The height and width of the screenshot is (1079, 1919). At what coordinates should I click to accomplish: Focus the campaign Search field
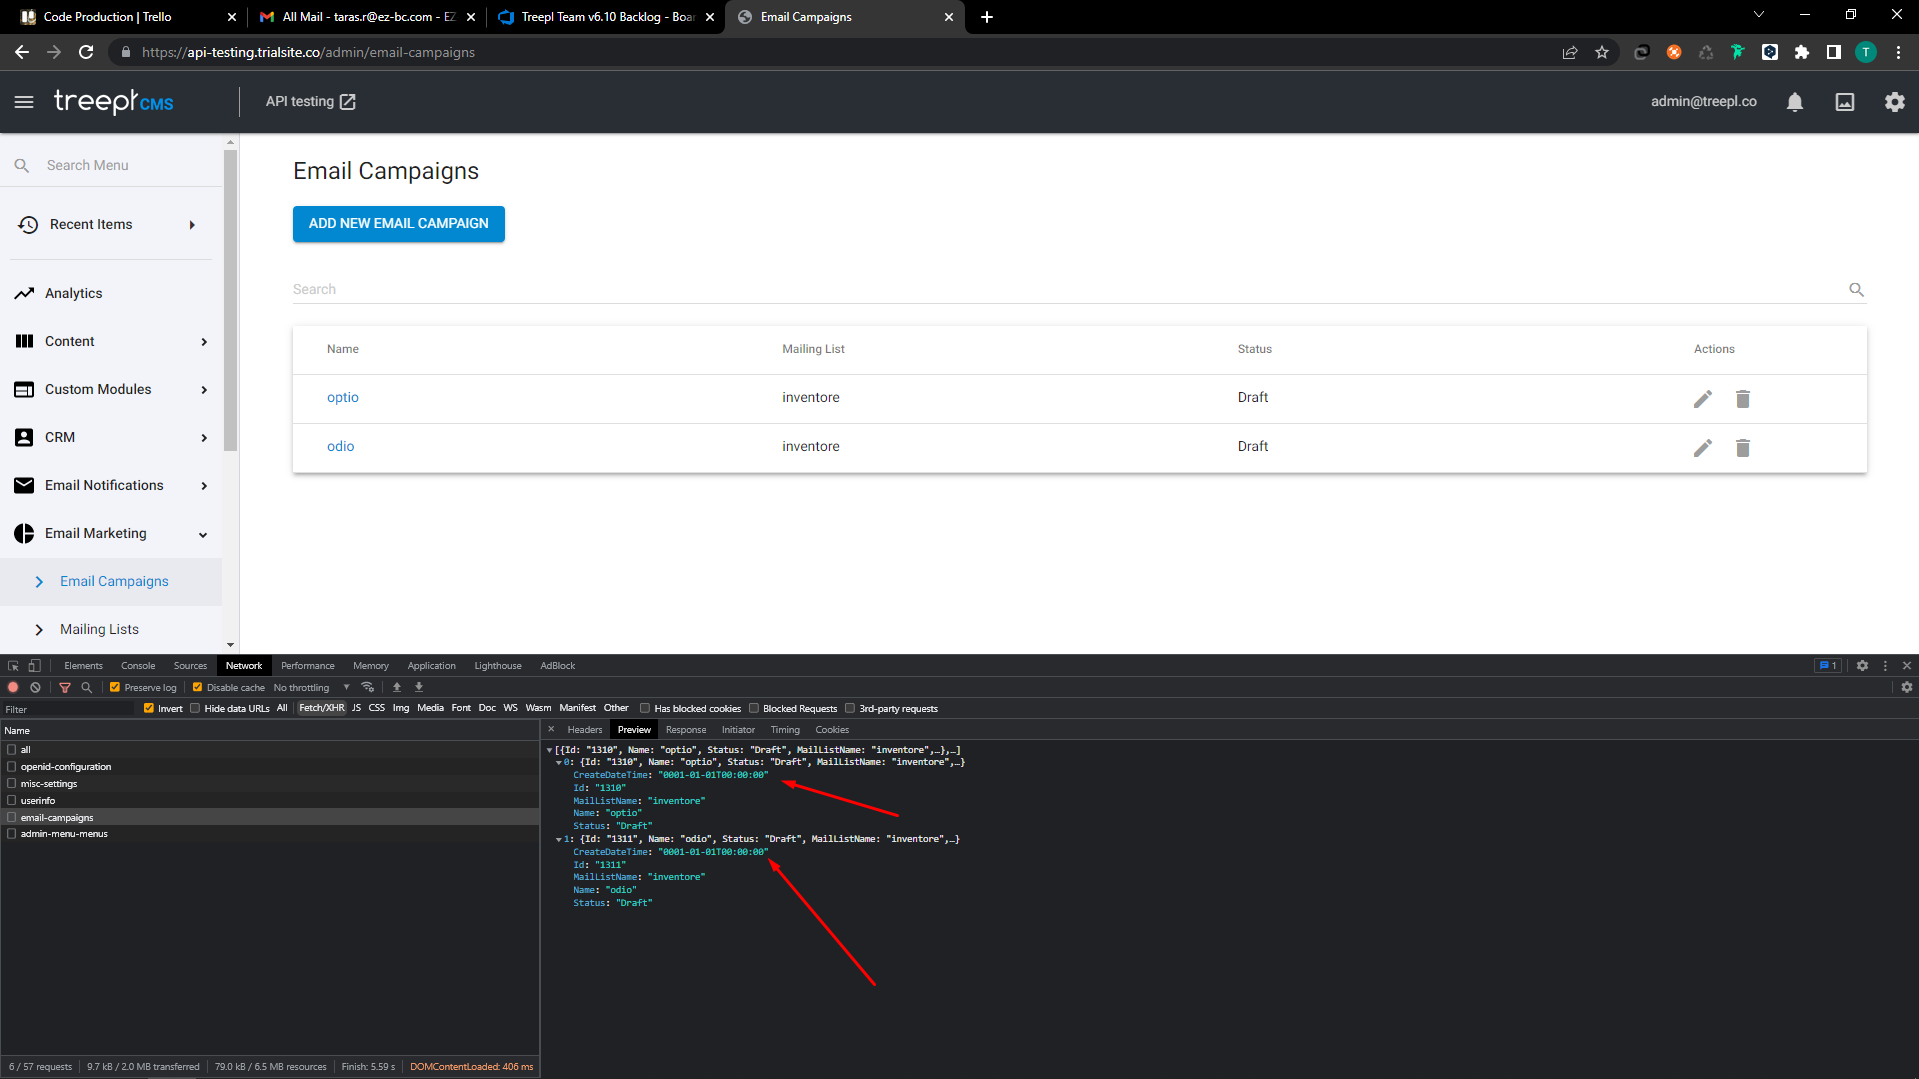[1068, 290]
